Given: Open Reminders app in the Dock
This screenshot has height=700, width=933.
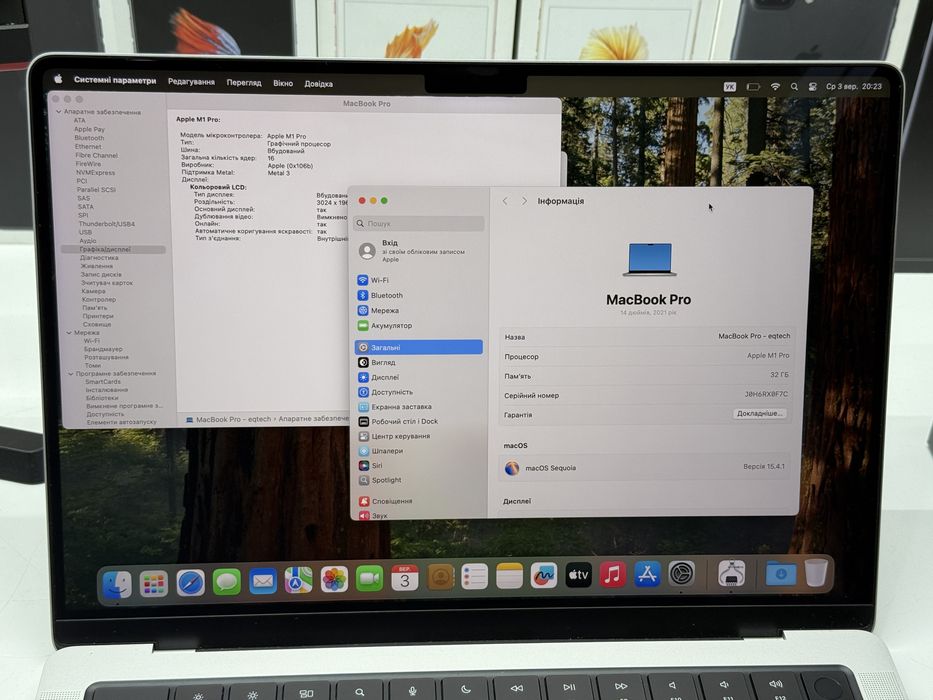Looking at the screenshot, I should point(475,577).
